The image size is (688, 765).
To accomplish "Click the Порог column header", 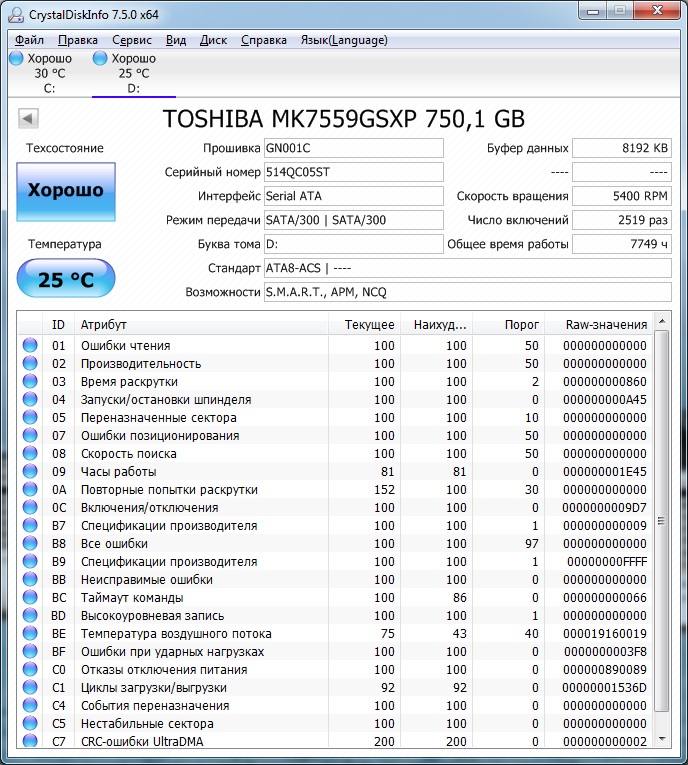I will [508, 324].
